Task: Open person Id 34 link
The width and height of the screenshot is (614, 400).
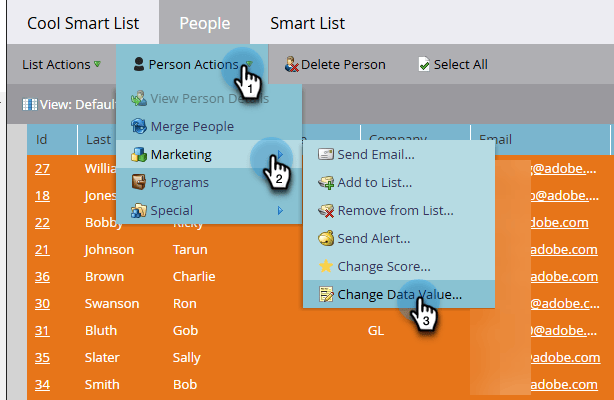Action: [x=42, y=385]
